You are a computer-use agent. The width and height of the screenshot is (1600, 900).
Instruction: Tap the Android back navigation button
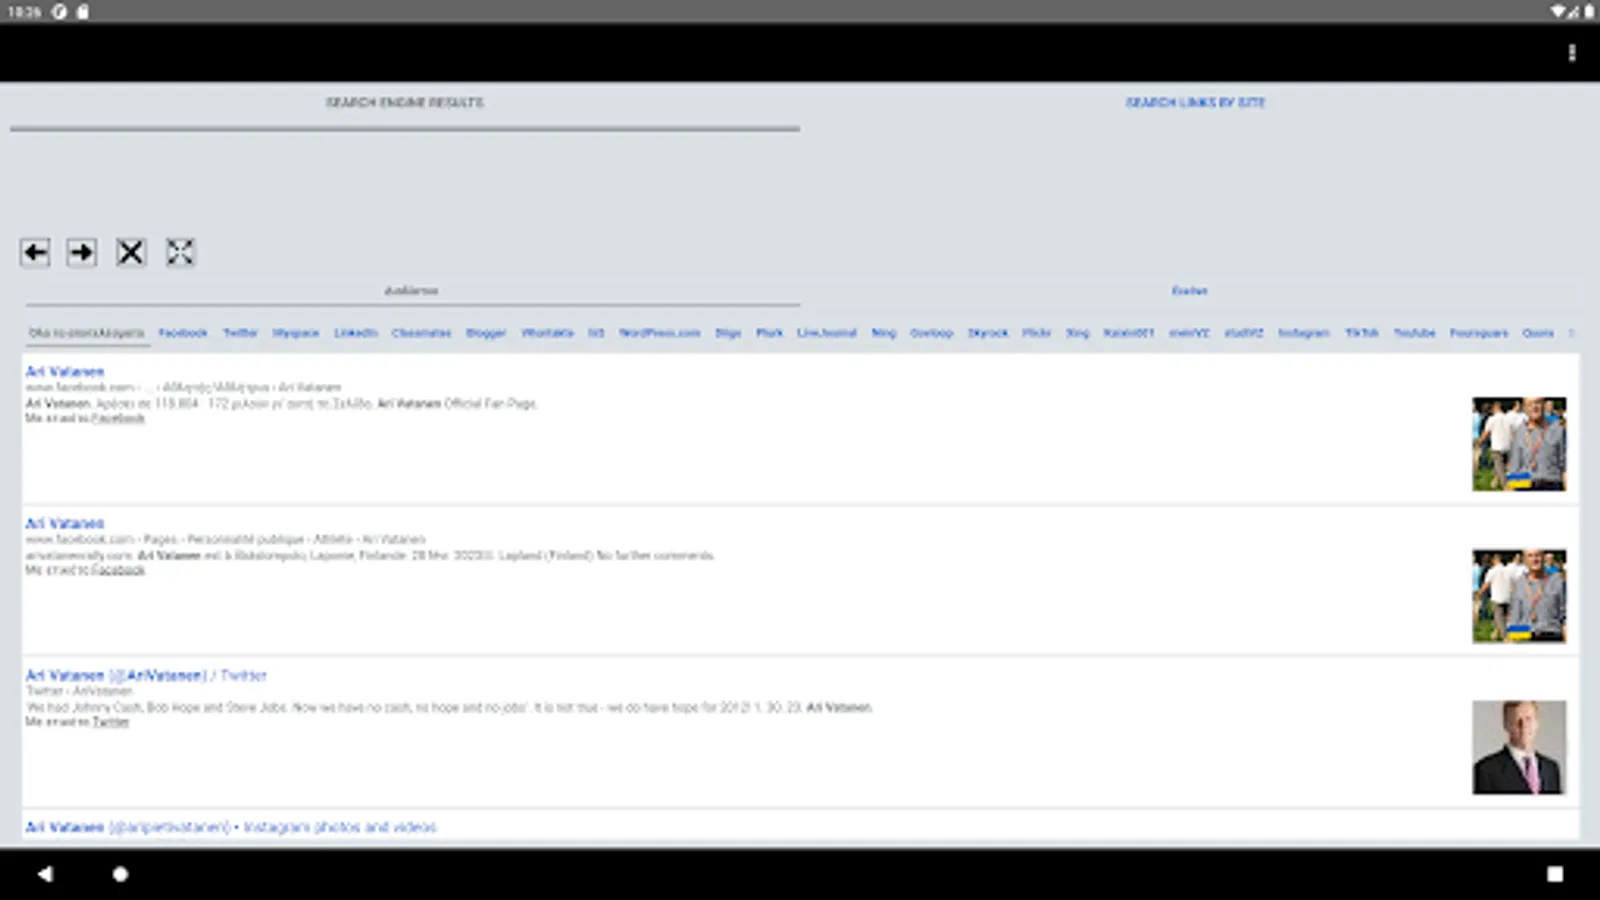45,874
